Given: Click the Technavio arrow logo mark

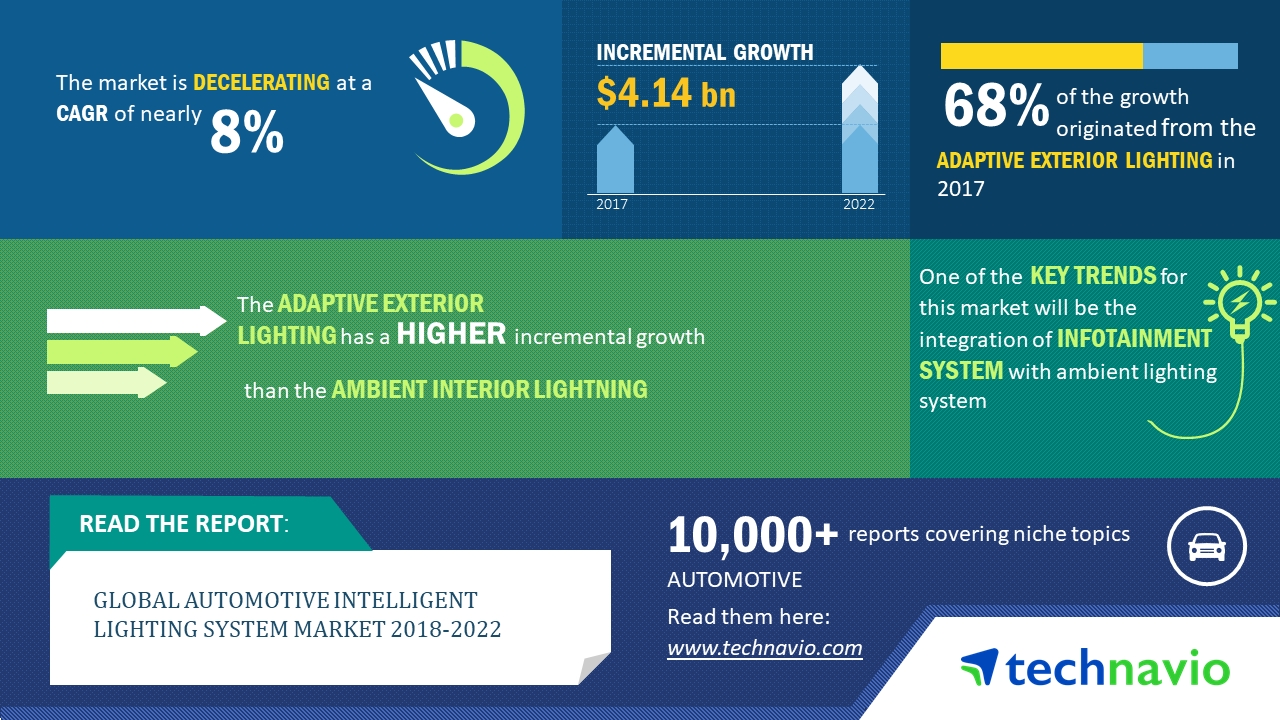Looking at the screenshot, I should pos(979,667).
